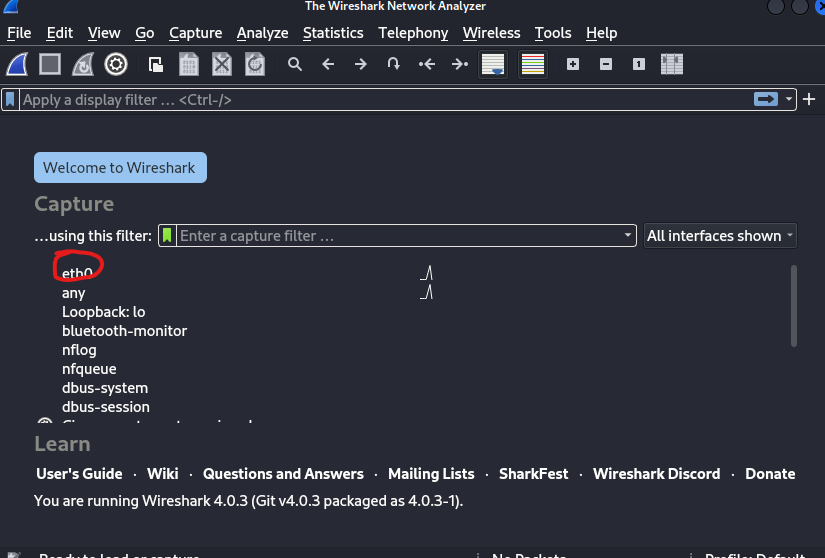Jump to last packet icon
This screenshot has height=558, width=825.
coord(460,64)
